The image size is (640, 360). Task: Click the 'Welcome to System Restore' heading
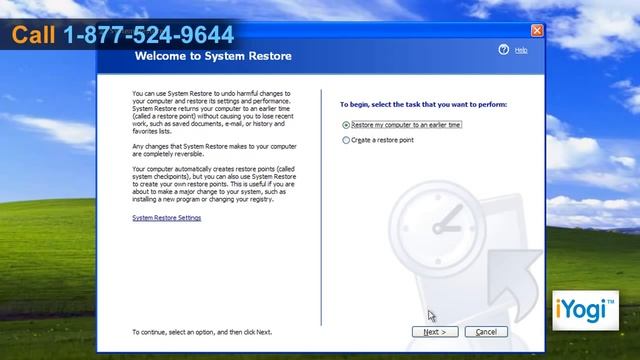point(213,56)
